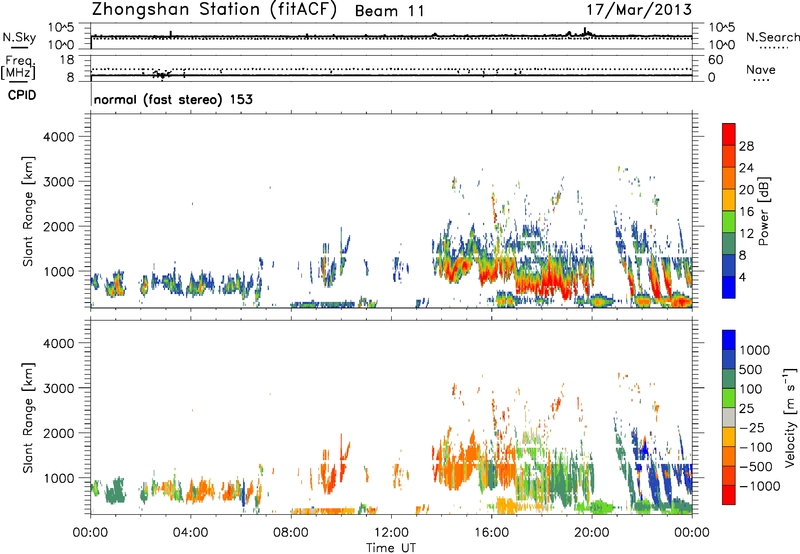Pick the gray segment of Velocity color bar
This screenshot has width=800, height=554.
[x=729, y=417]
